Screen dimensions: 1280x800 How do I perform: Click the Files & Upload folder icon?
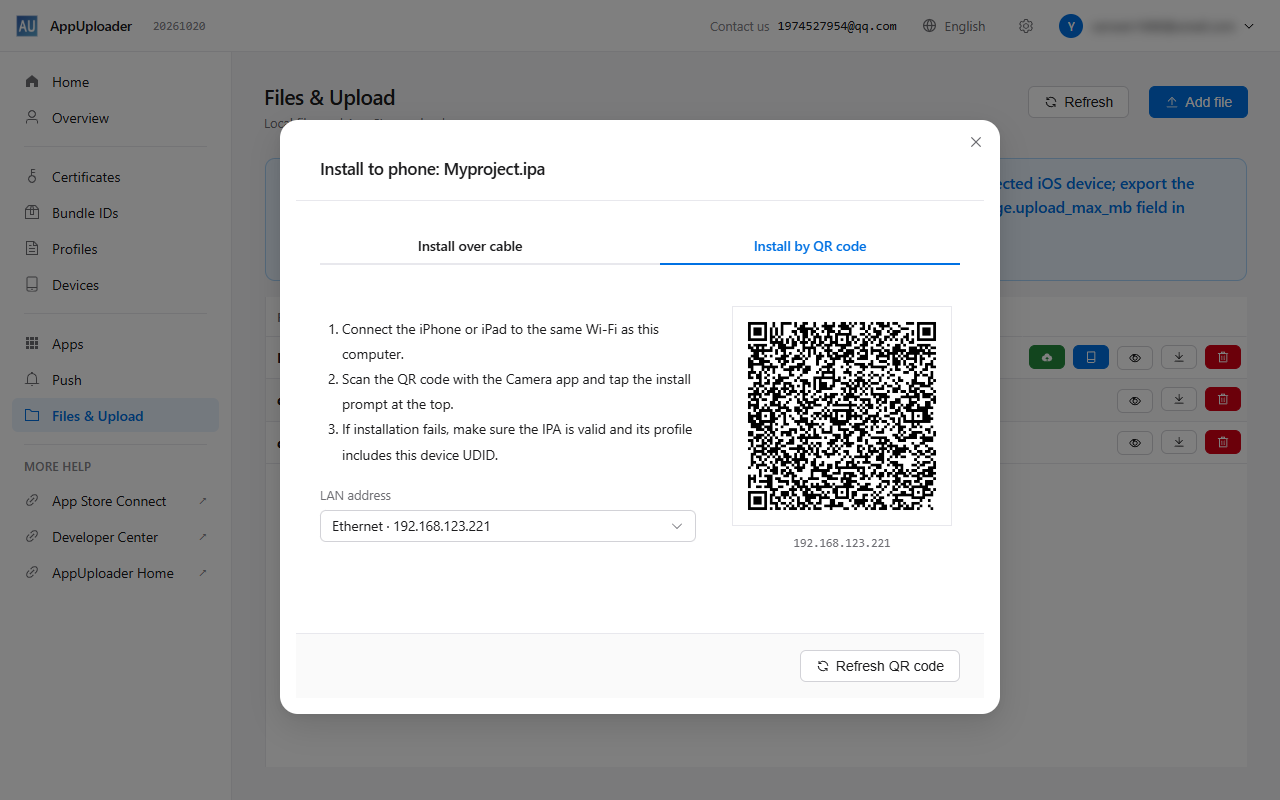pos(32,416)
